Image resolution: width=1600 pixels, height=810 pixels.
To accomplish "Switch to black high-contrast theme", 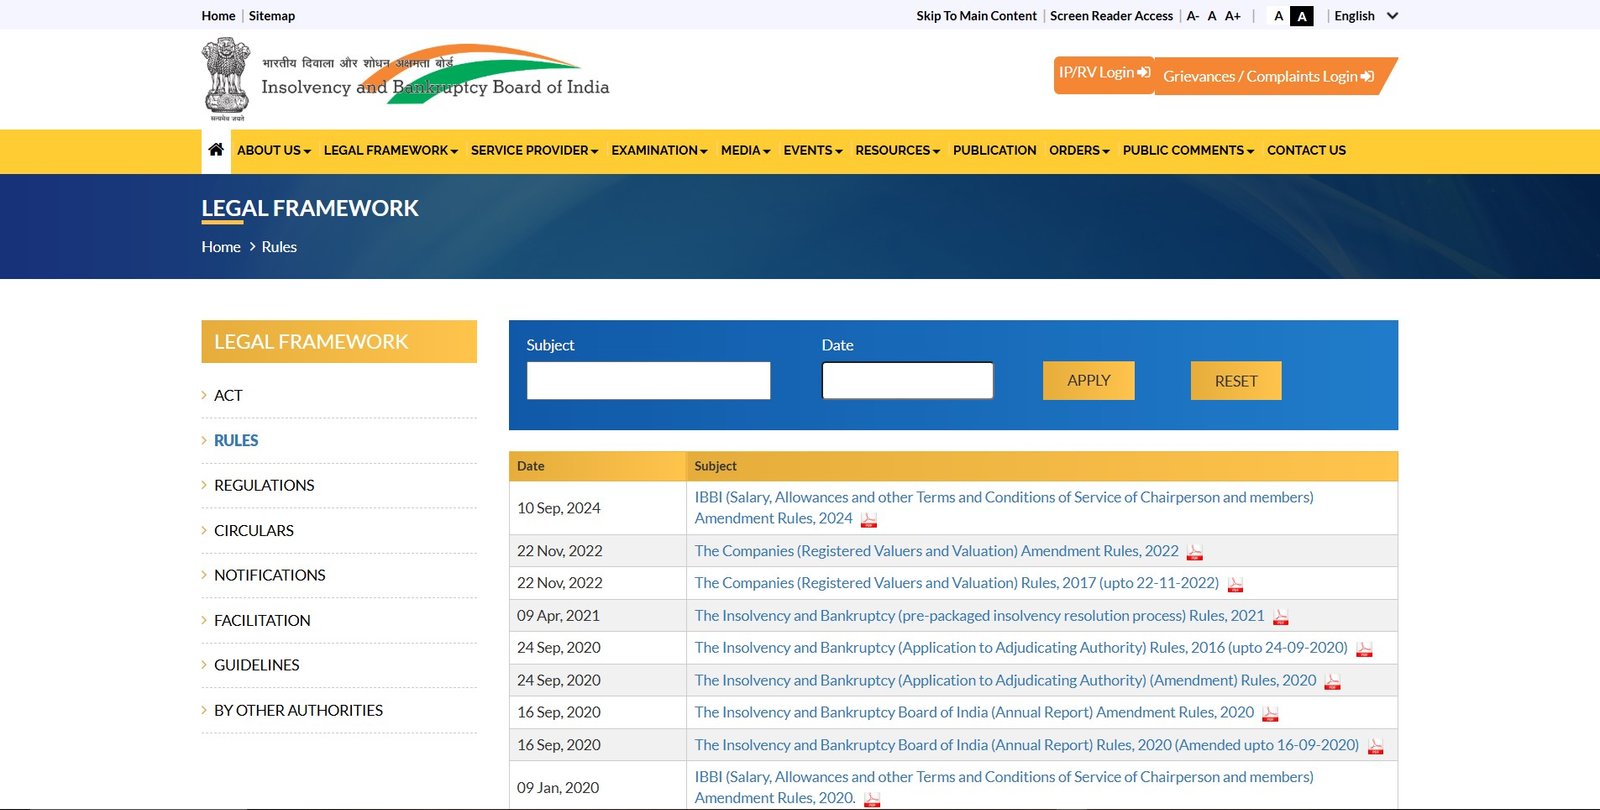I will click(1301, 16).
